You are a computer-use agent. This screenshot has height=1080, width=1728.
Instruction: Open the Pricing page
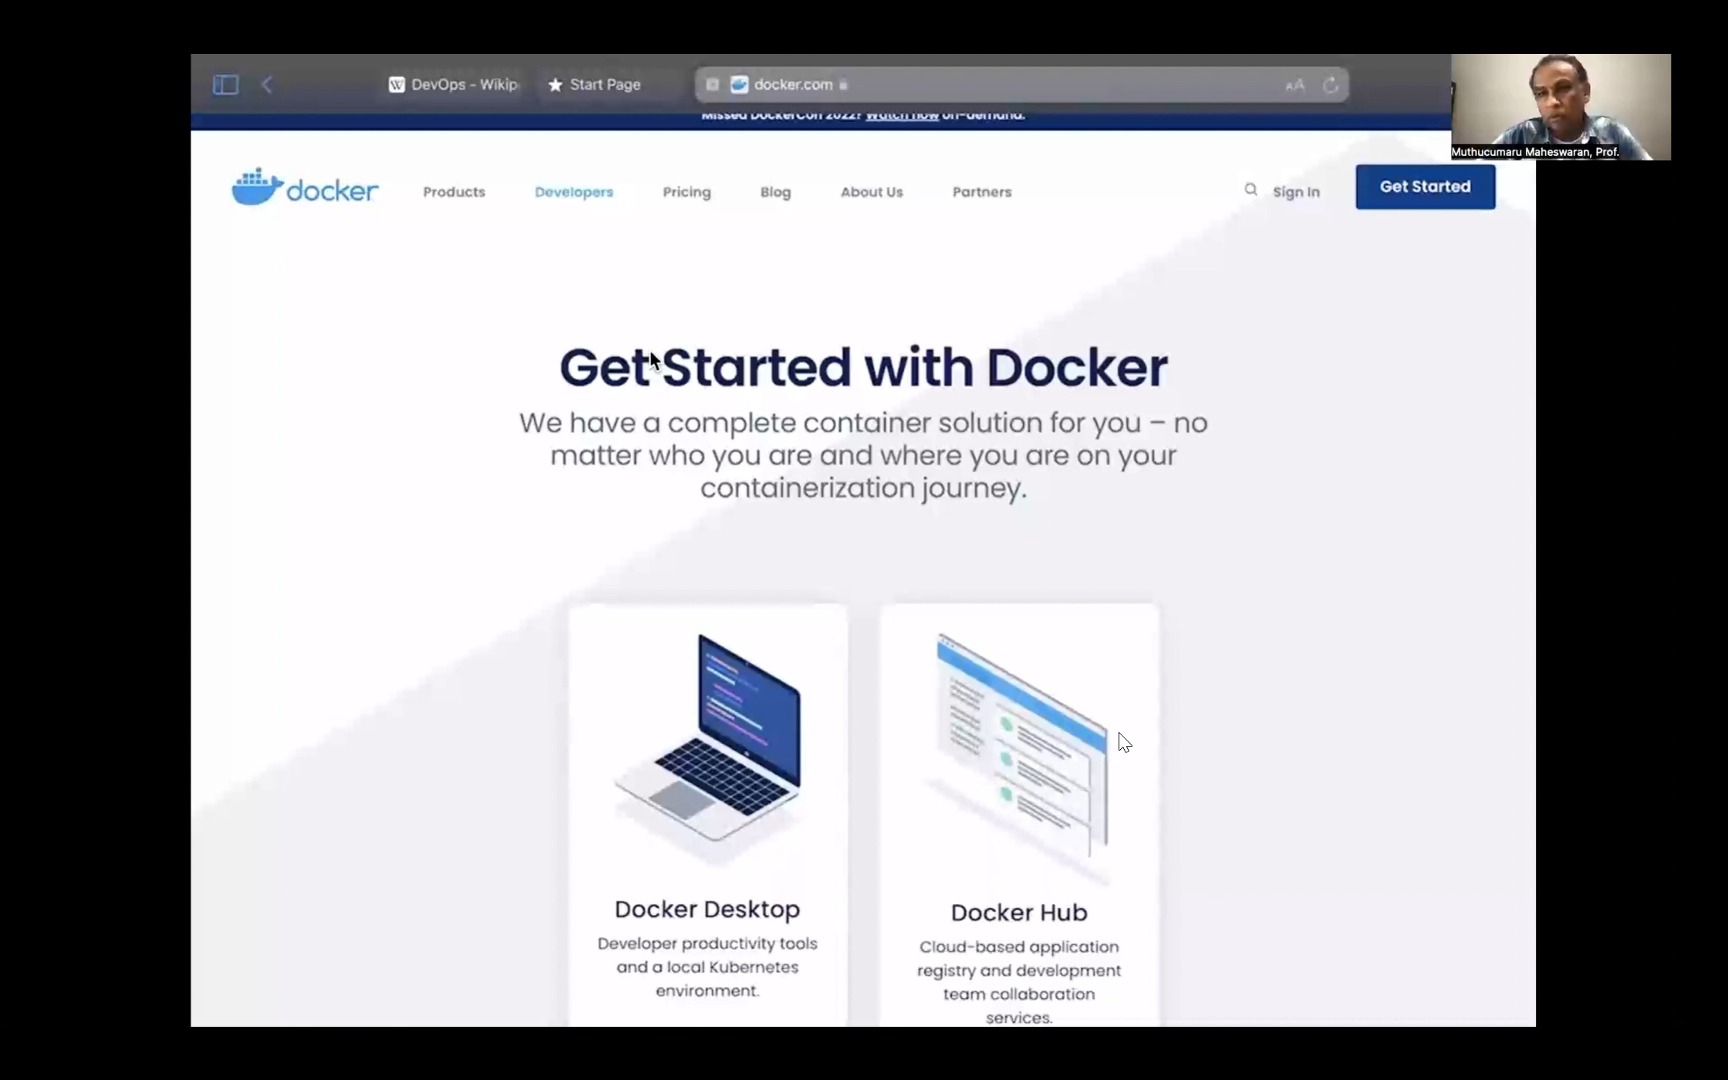point(687,192)
